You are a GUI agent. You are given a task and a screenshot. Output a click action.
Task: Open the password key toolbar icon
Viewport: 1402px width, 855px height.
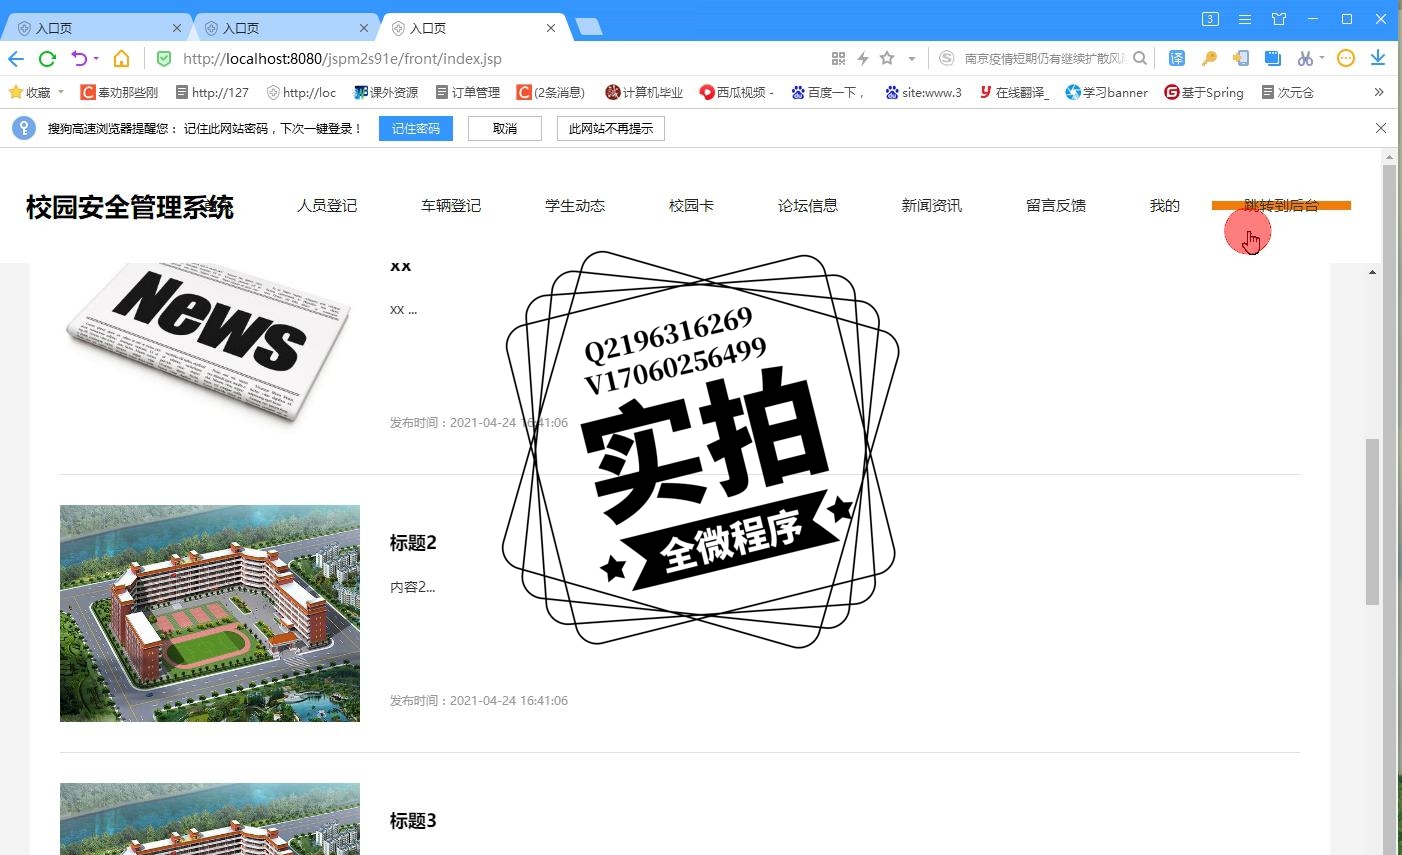pos(1209,58)
